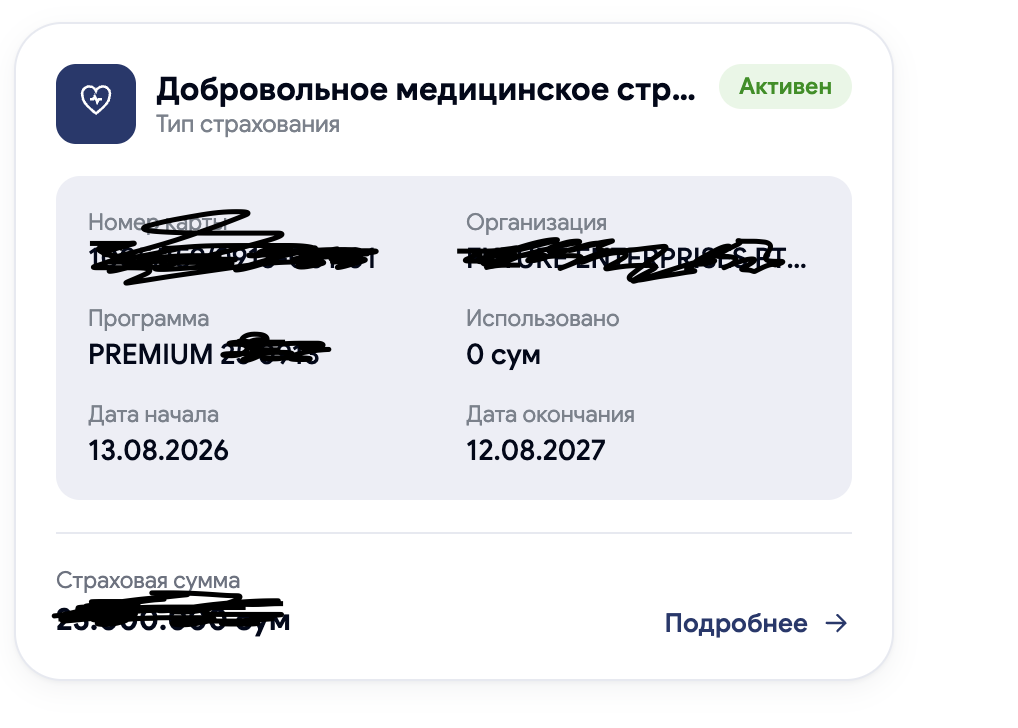Click the Номер карты label
The image size is (1018, 728).
coord(158,222)
